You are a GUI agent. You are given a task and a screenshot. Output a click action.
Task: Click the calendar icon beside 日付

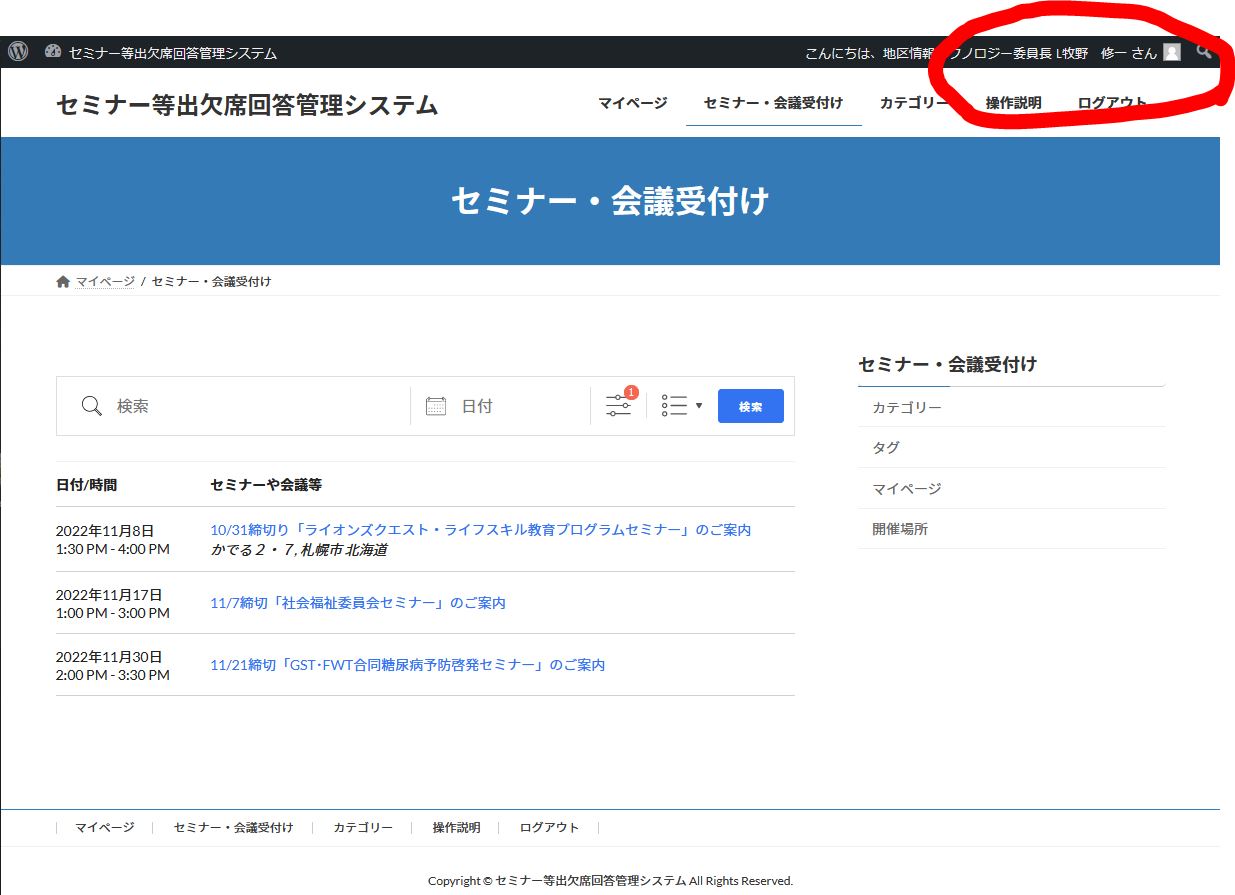click(436, 406)
